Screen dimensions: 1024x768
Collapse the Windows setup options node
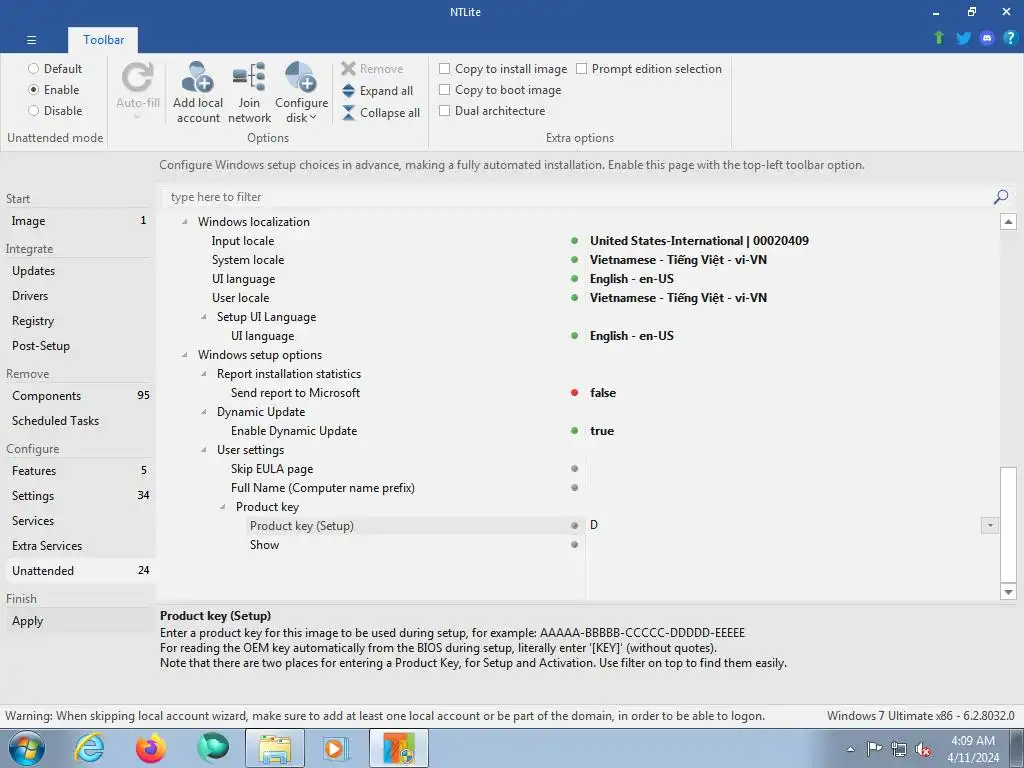tap(185, 355)
